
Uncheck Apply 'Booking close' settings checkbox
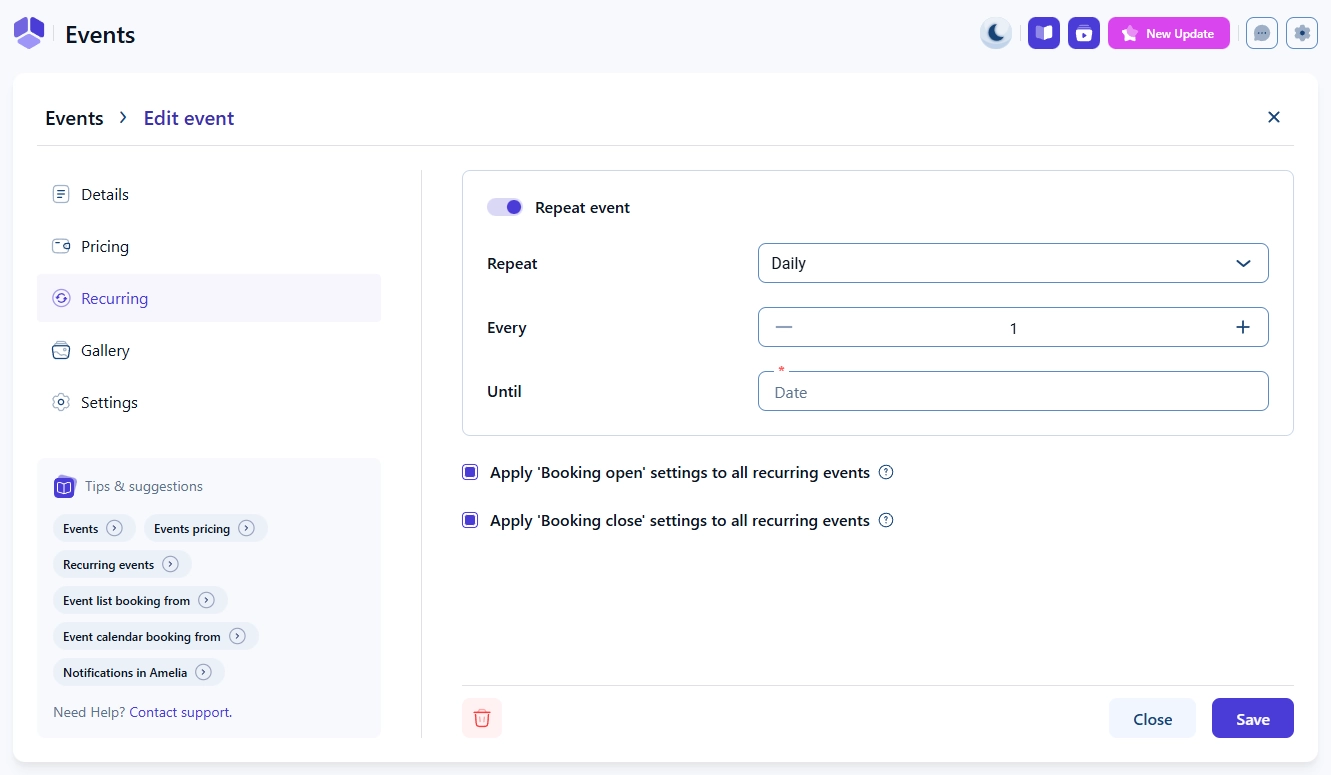point(470,521)
